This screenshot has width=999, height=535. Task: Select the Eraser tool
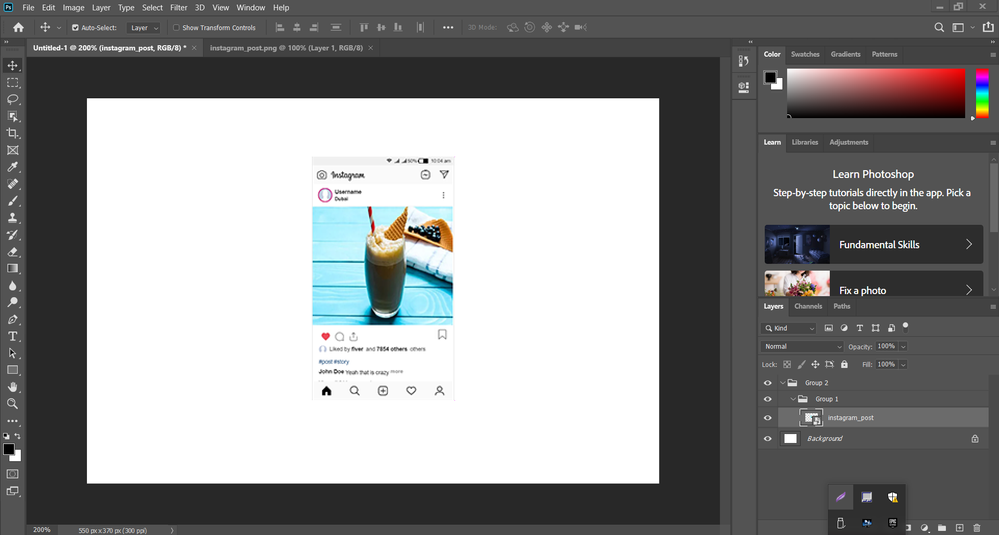pos(13,252)
